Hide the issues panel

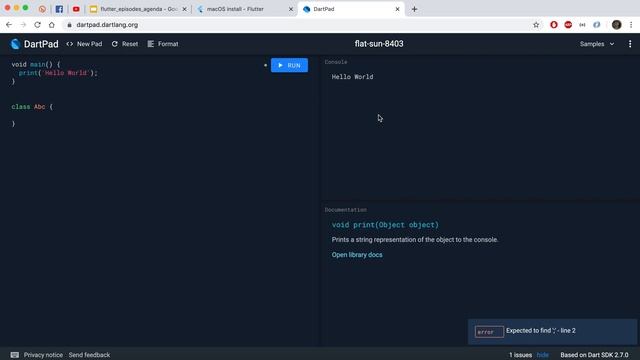coord(542,355)
